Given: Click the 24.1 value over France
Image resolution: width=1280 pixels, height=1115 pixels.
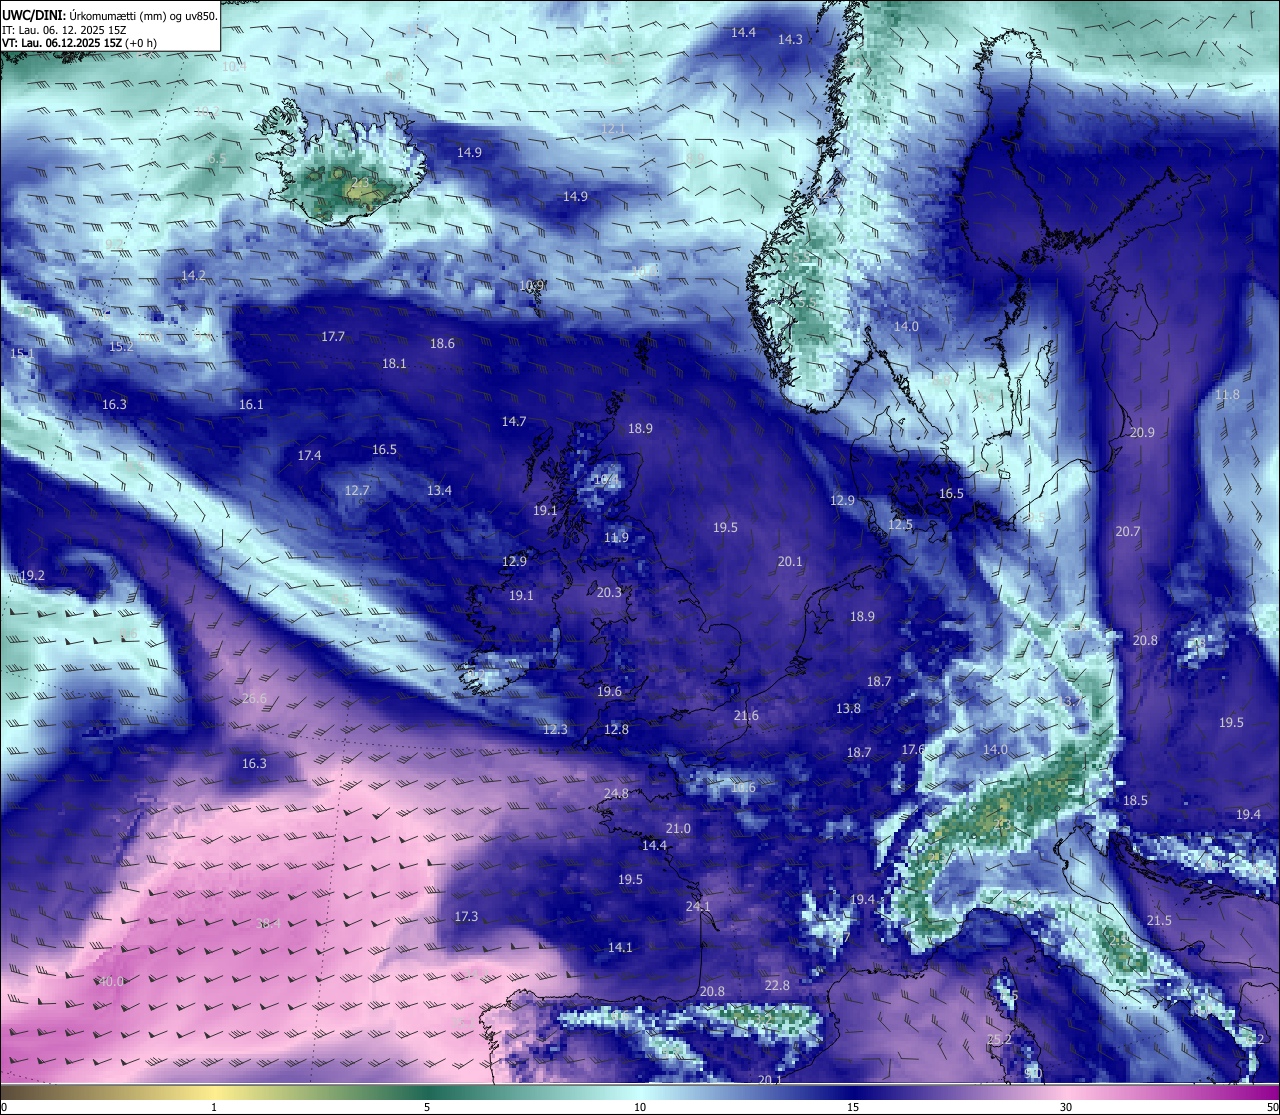Looking at the screenshot, I should [698, 906].
